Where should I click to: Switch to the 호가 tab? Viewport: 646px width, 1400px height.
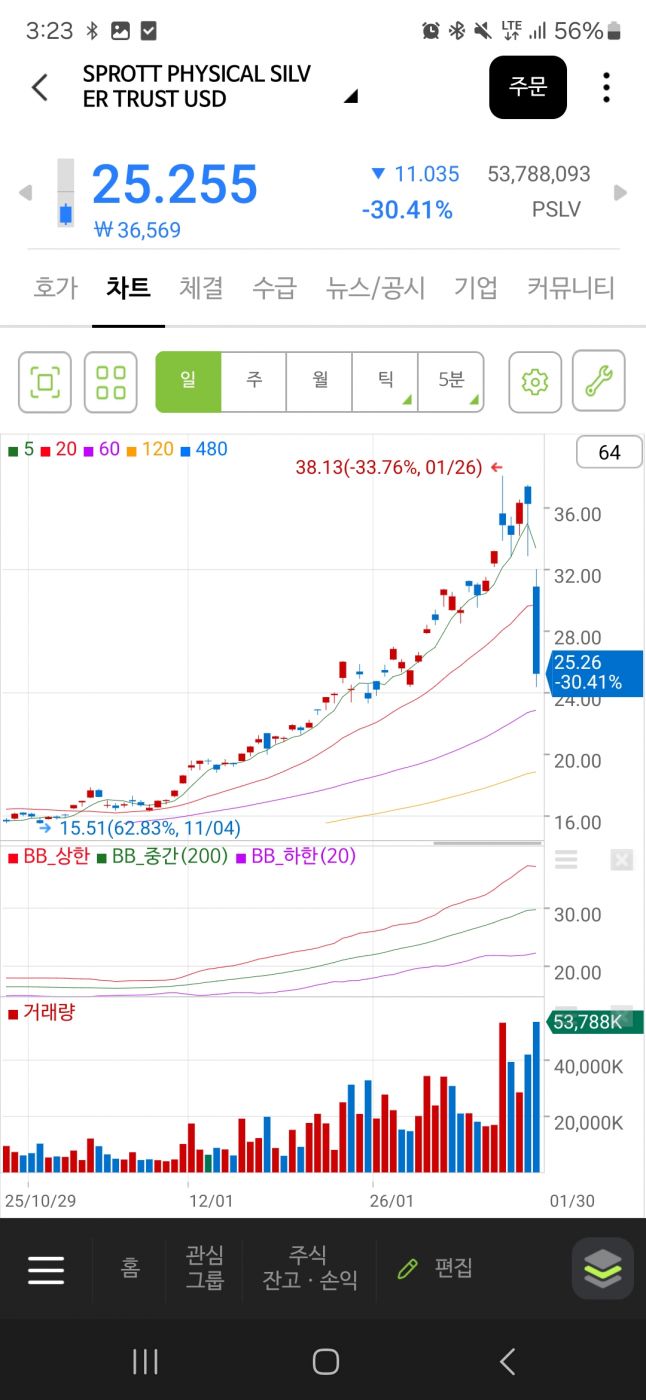(55, 288)
